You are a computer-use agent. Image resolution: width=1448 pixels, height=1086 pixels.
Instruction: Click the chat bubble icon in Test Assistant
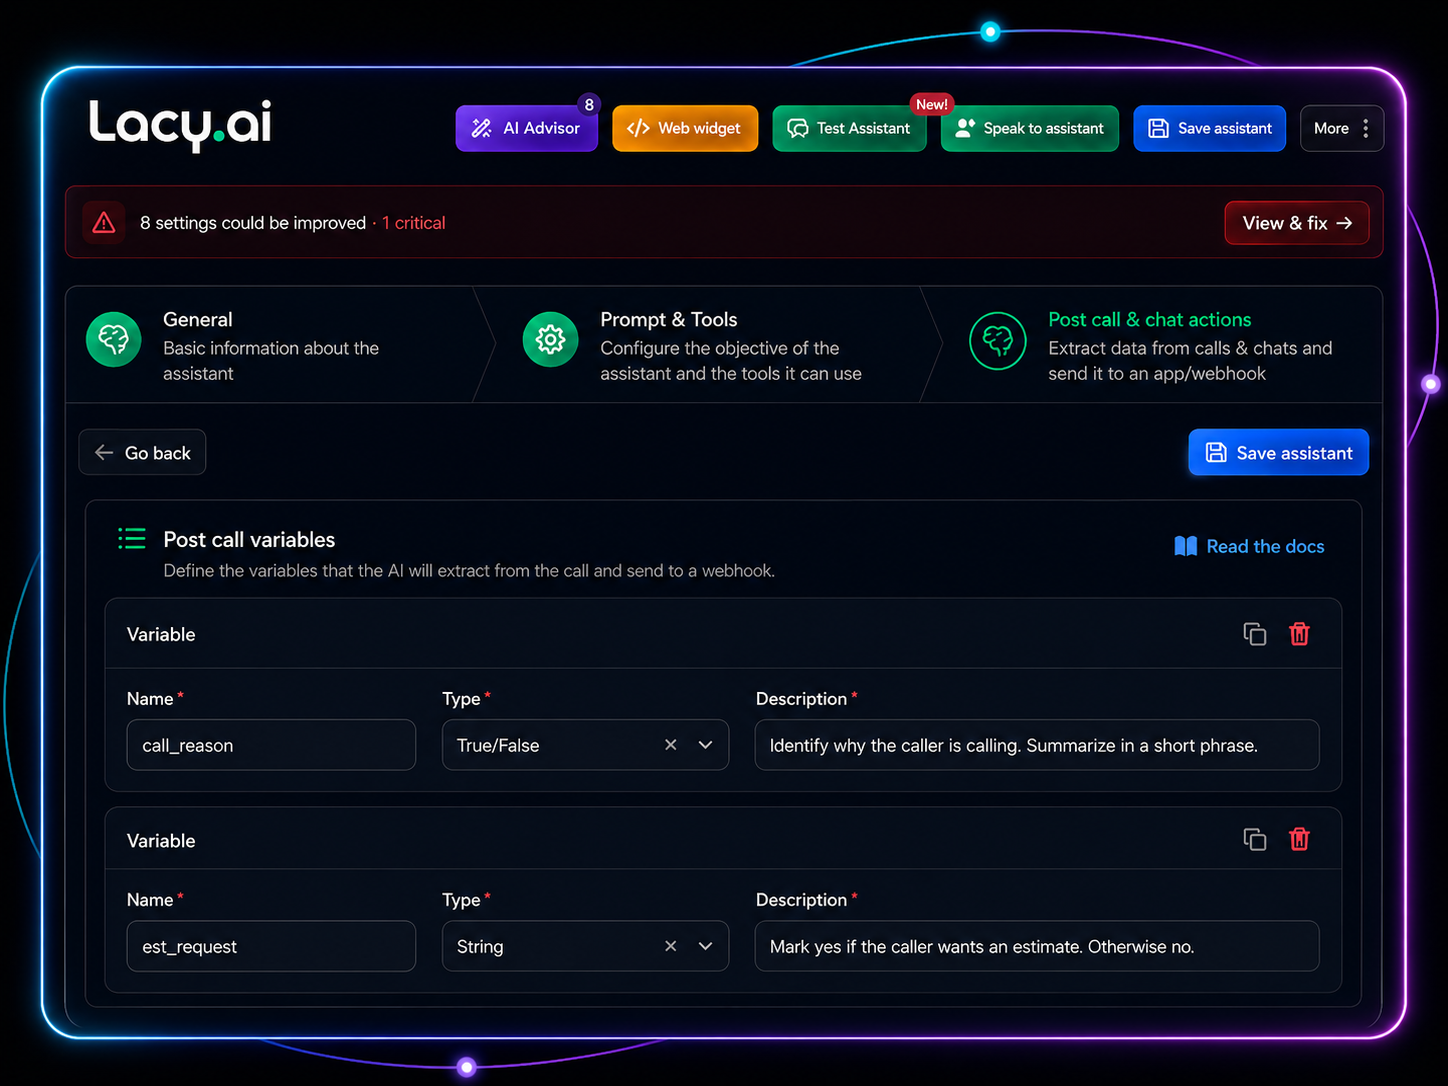click(x=798, y=128)
